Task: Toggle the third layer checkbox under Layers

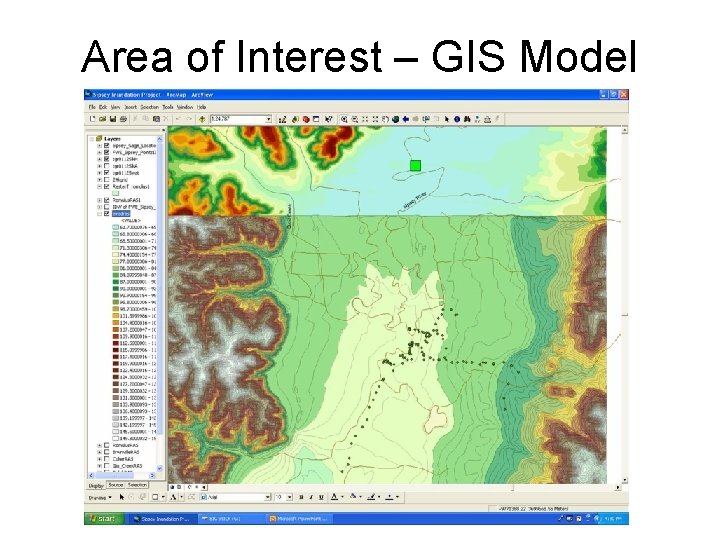Action: (x=107, y=159)
